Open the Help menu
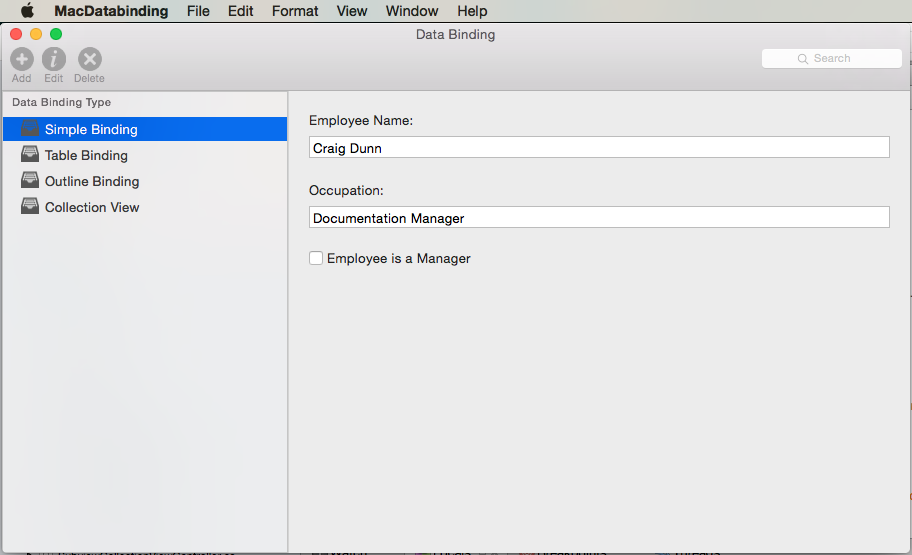Image resolution: width=912 pixels, height=555 pixels. pos(472,11)
